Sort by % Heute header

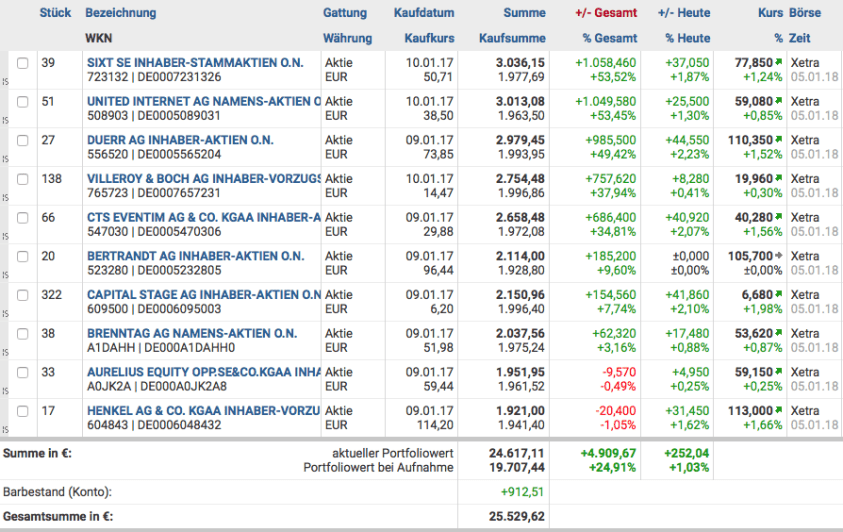tap(688, 38)
